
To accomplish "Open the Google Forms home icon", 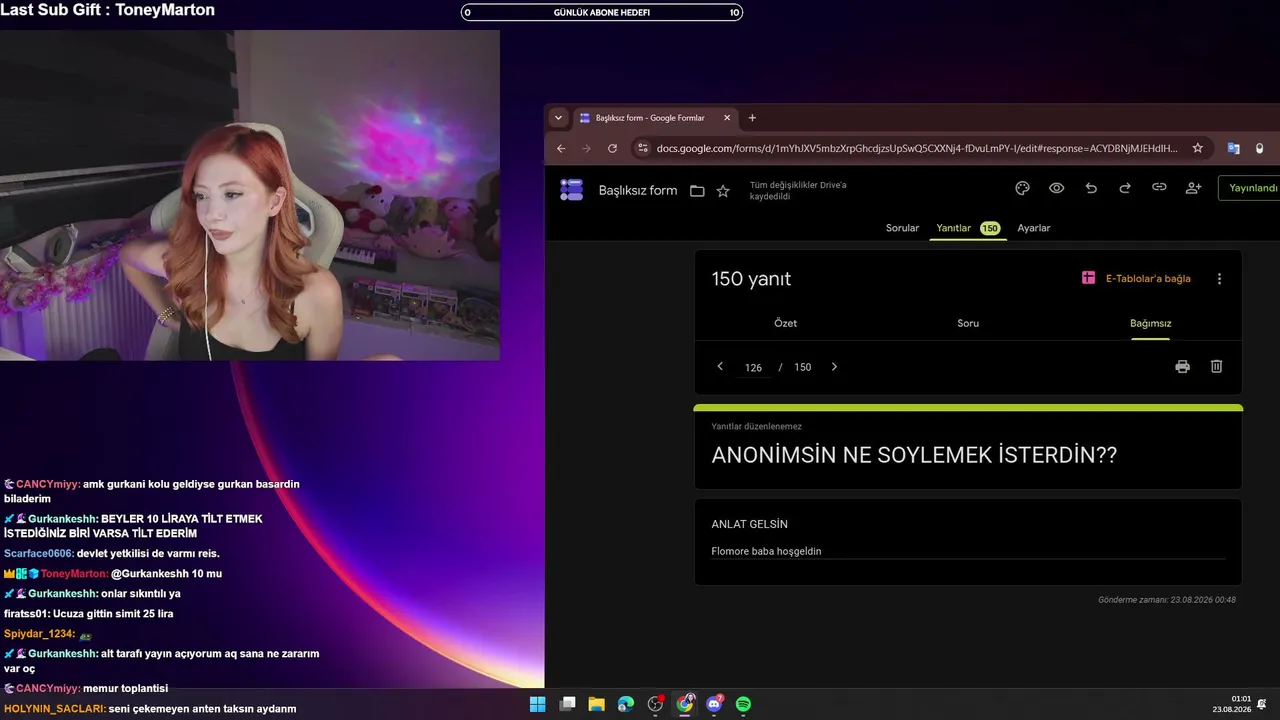I will pyautogui.click(x=571, y=189).
